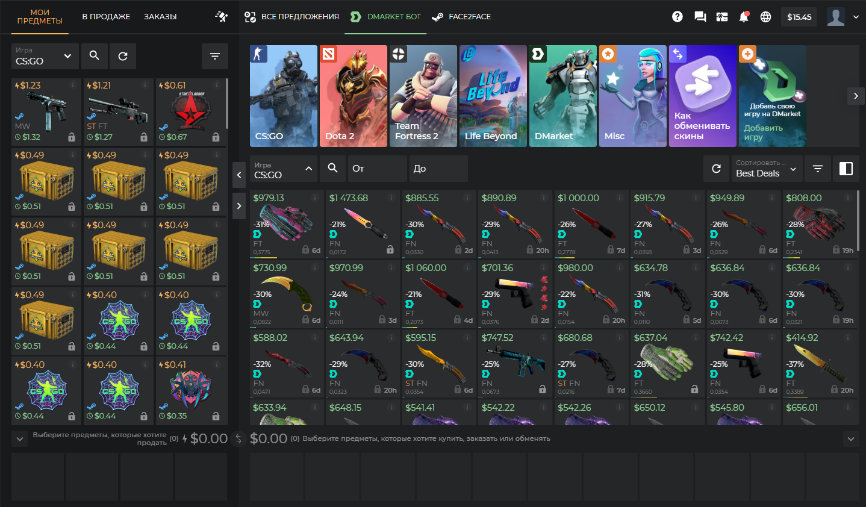Image resolution: width=866 pixels, height=507 pixels.
Task: Select the $637.04 green gloves offer
Action: [x=667, y=363]
